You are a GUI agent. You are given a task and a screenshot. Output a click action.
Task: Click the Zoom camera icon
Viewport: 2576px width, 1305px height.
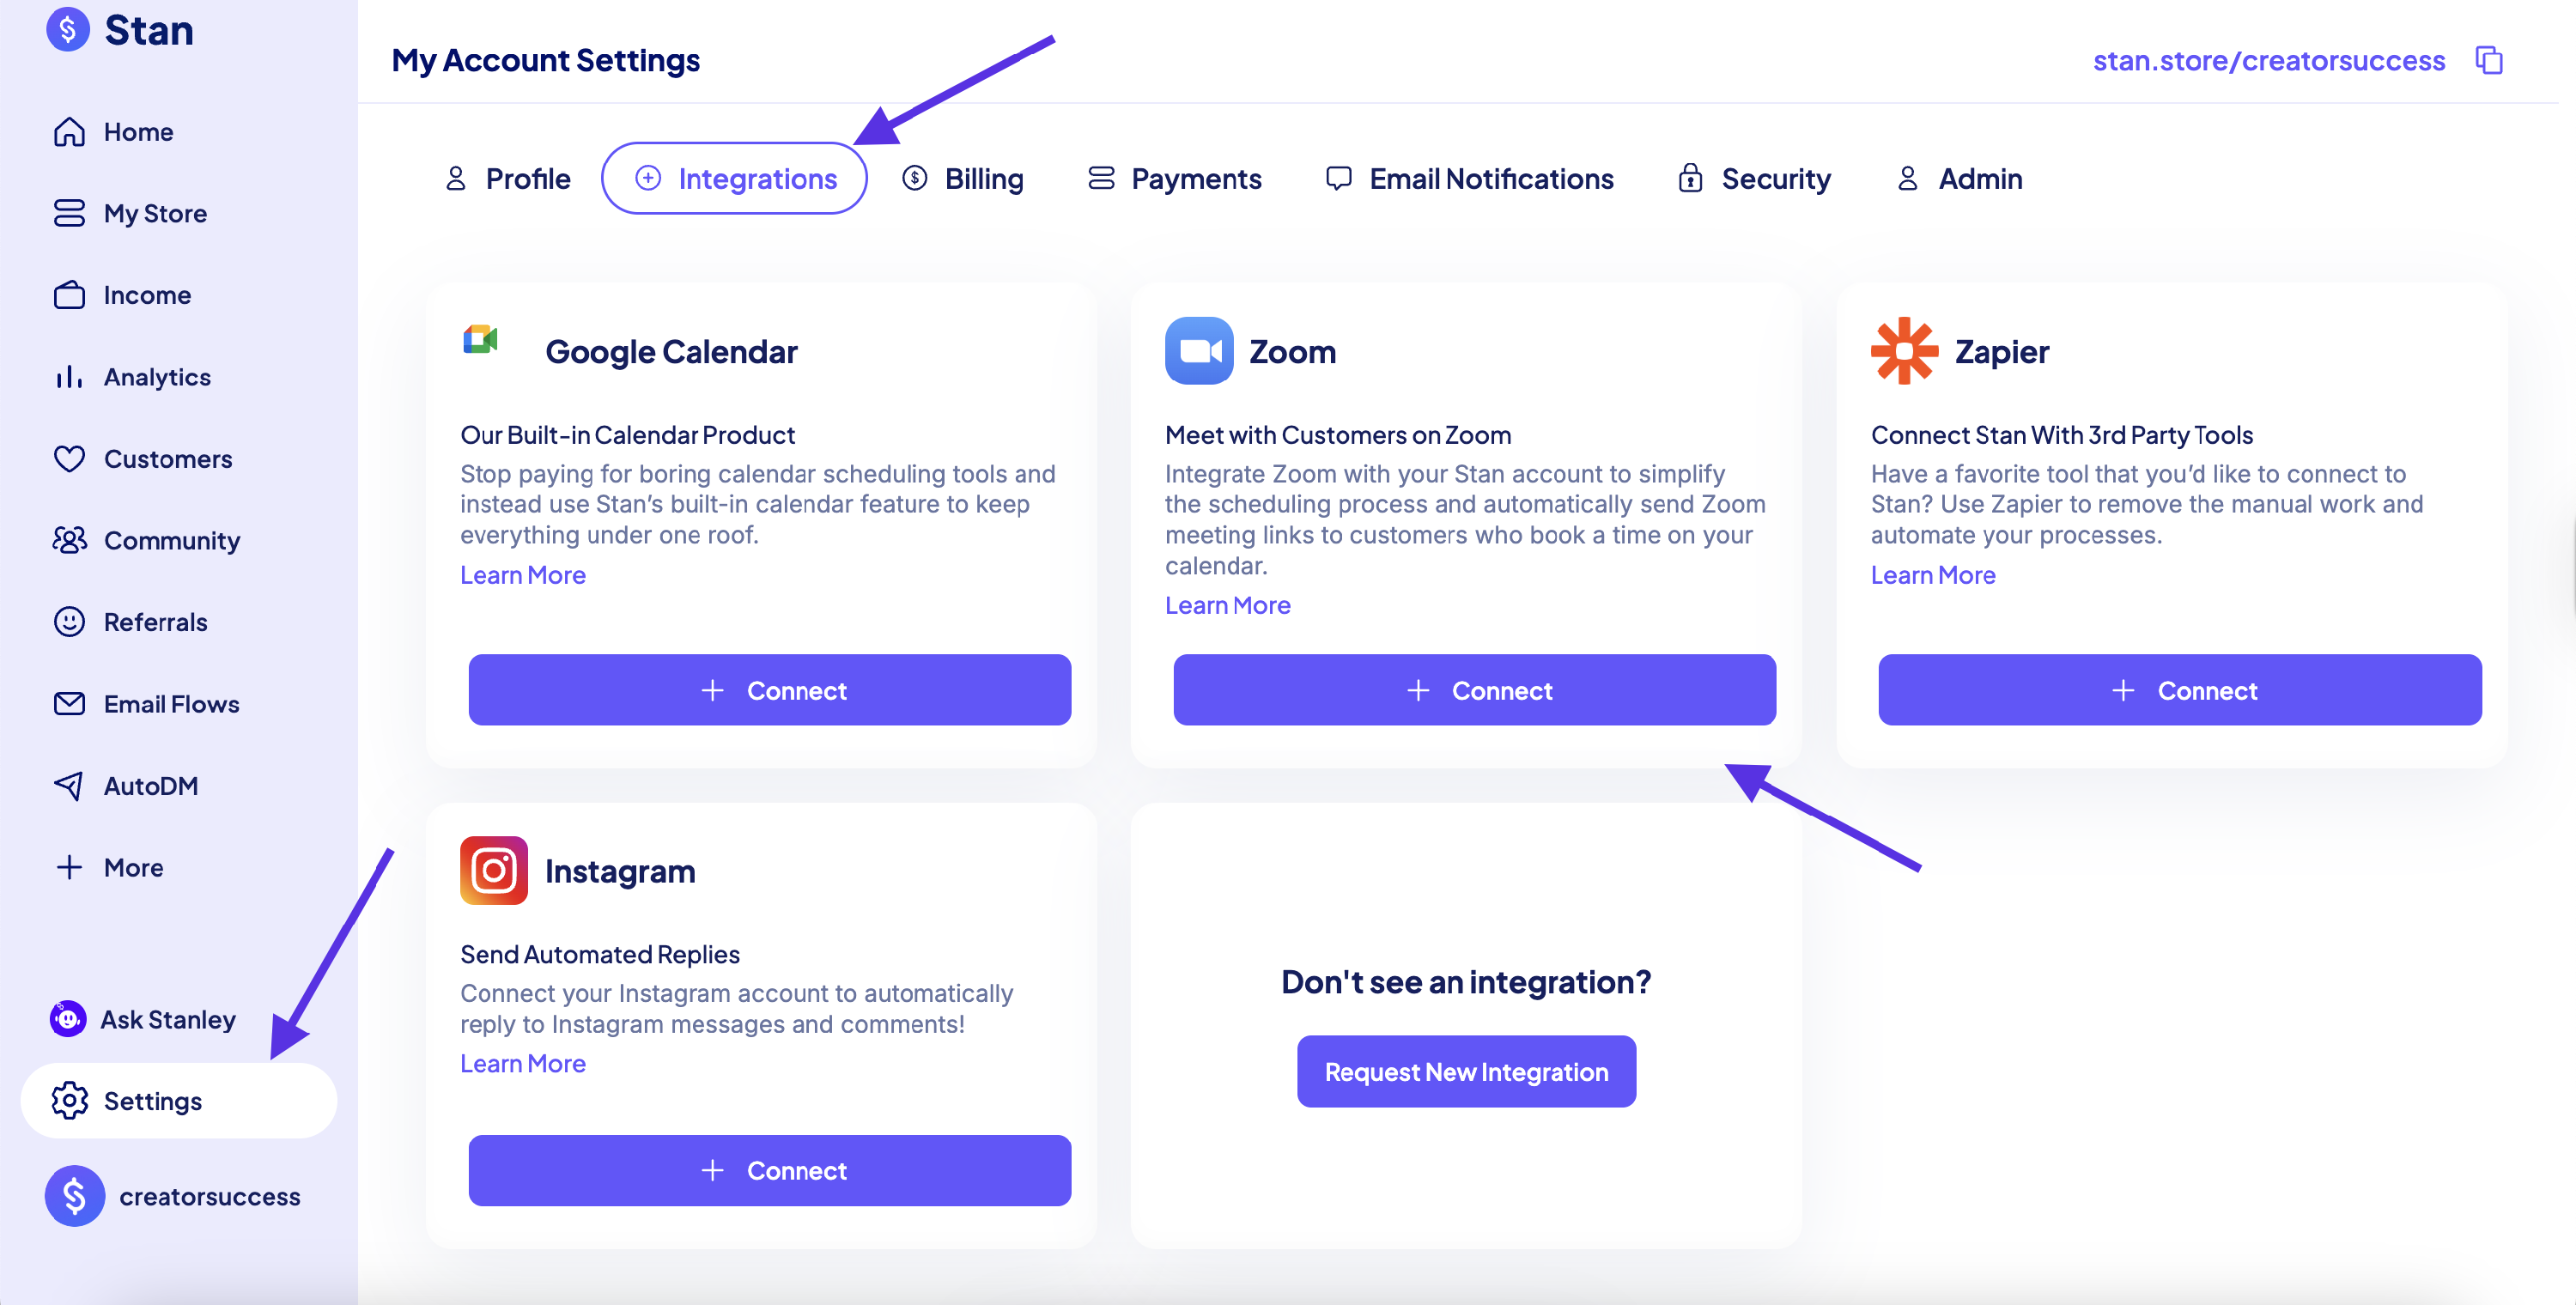coord(1198,351)
